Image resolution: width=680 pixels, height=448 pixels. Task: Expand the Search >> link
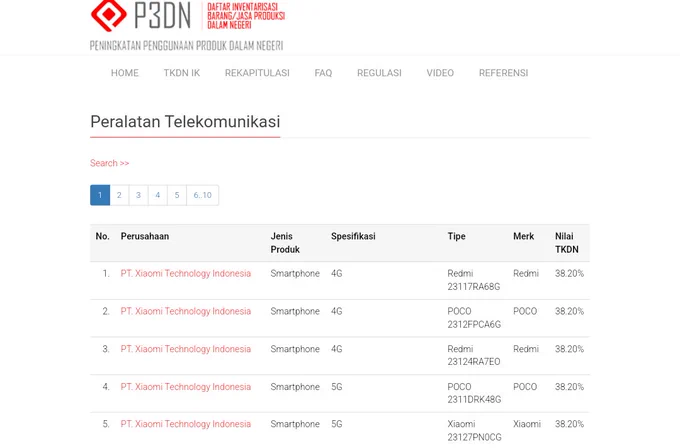110,163
